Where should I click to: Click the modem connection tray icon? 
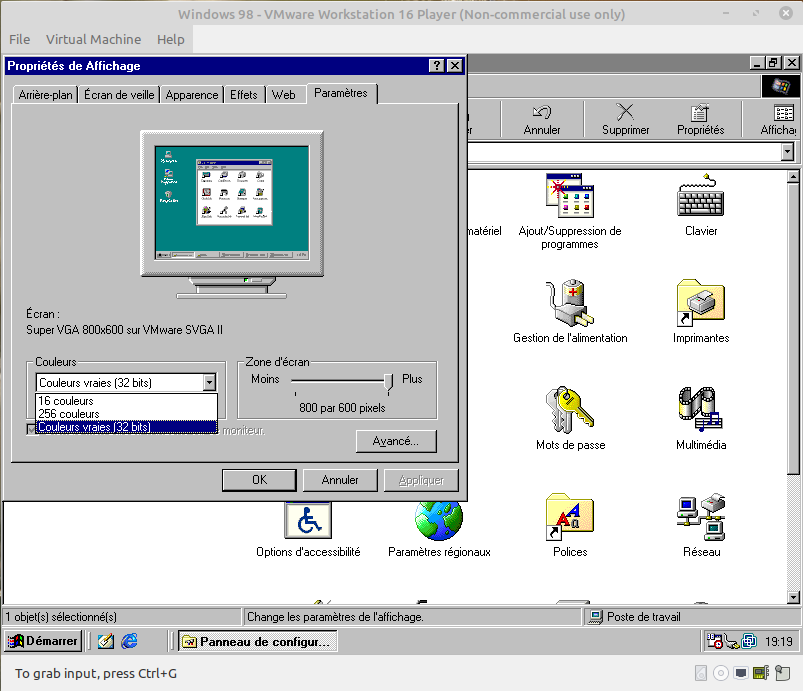pyautogui.click(x=732, y=641)
